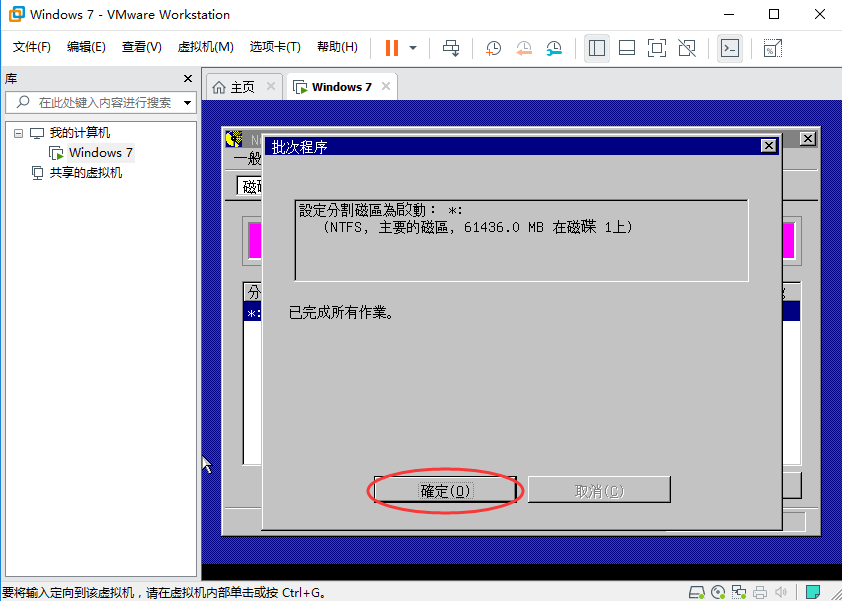Open the snapshot manager icon
Viewport: 842px width, 601px height.
(554, 48)
